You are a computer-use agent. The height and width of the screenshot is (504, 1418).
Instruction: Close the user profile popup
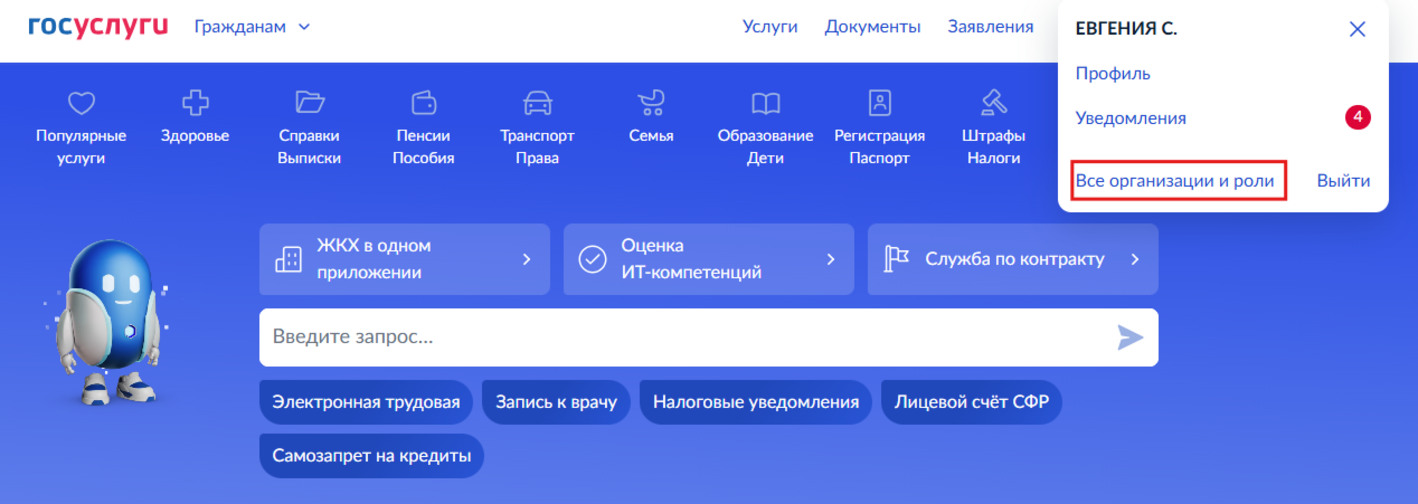[1357, 29]
